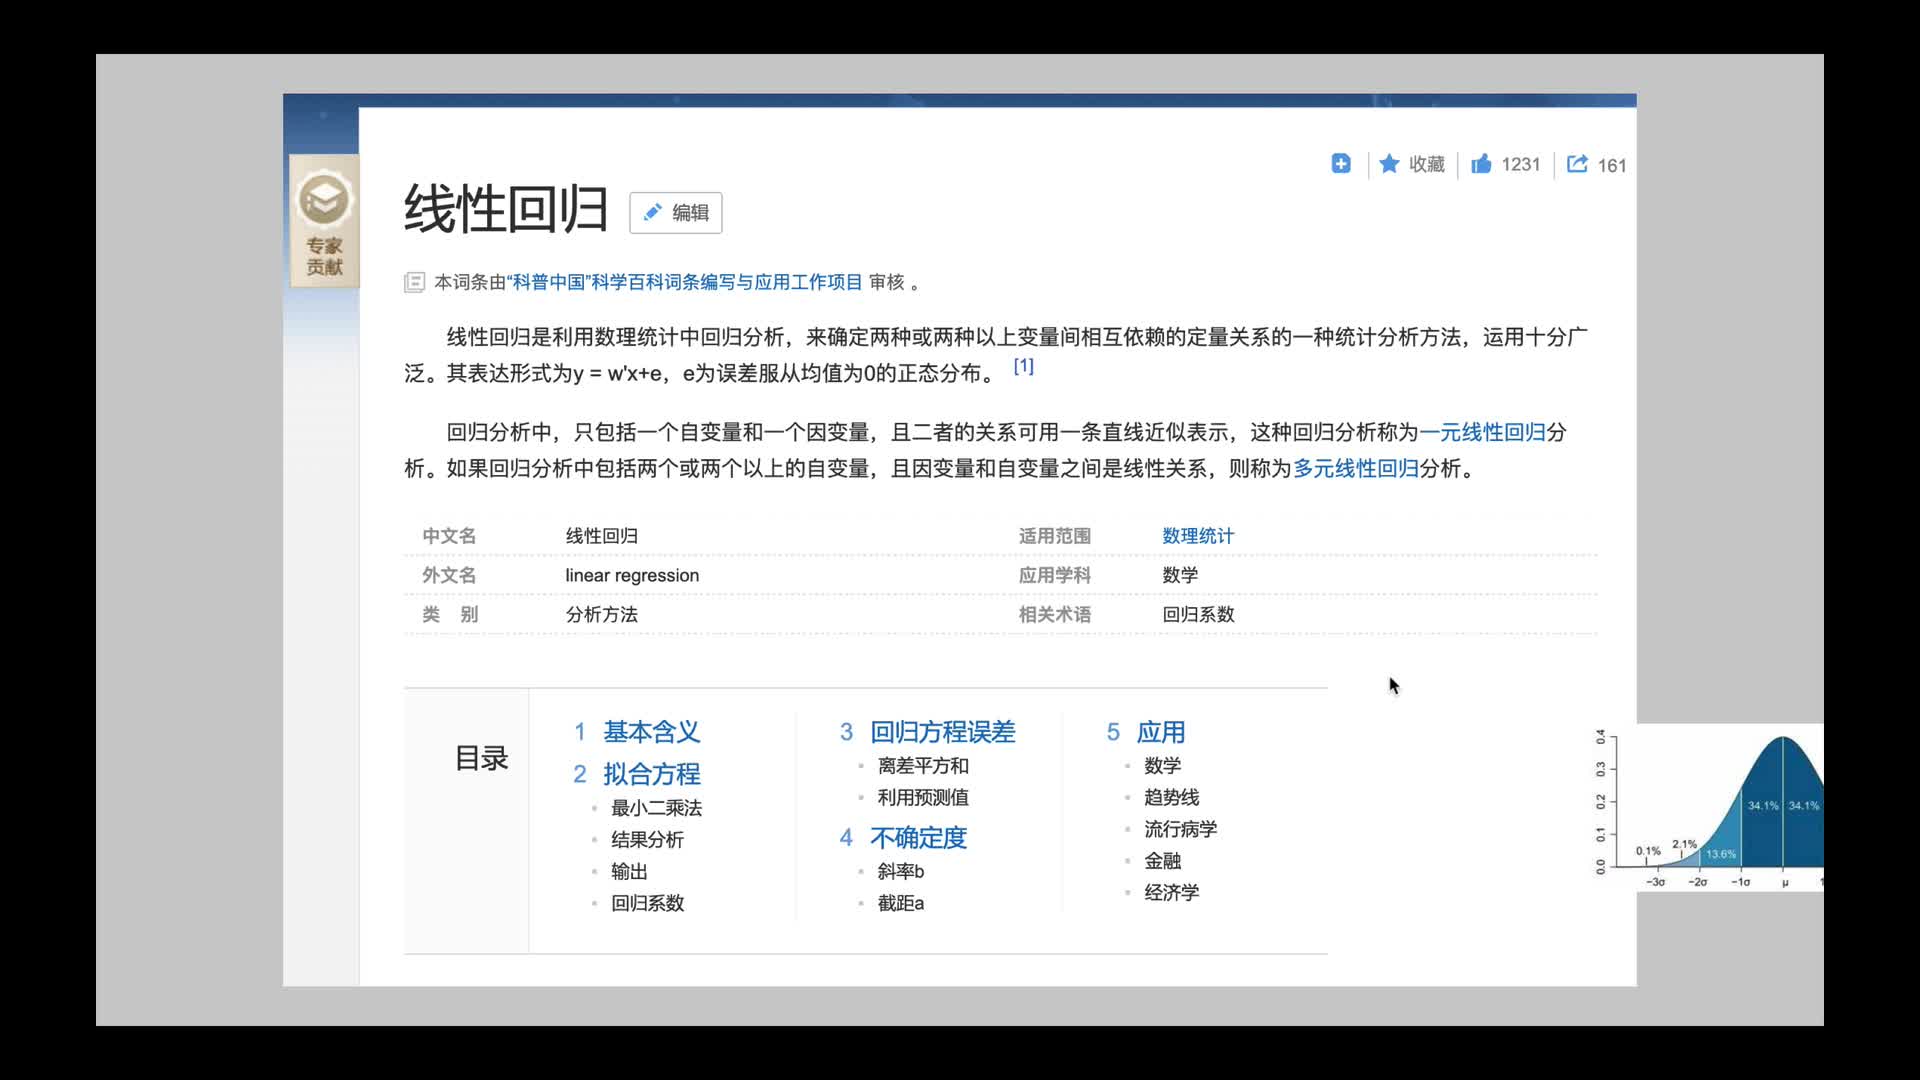Click the 外文名 field label
Viewport: 1920px width, 1080px height.
pos(449,575)
